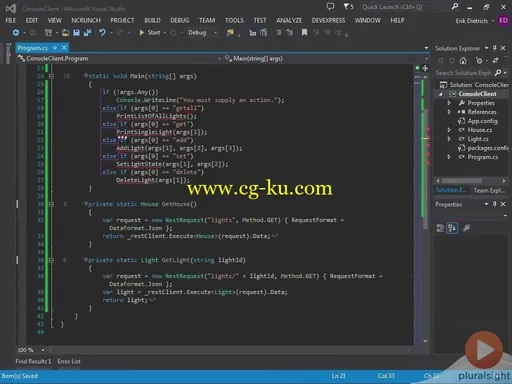Click the Undo arrow in toolbar

click(102, 33)
